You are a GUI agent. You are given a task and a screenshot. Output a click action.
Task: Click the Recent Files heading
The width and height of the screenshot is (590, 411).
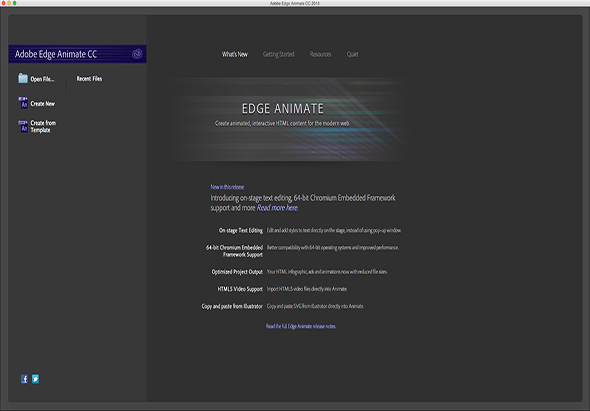pos(89,79)
